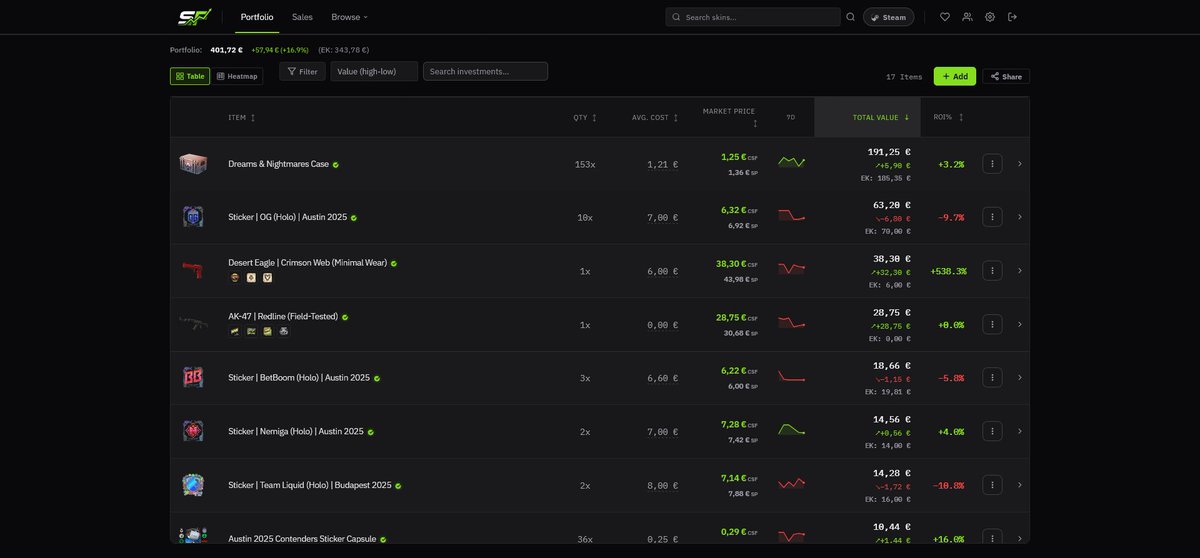1200x558 pixels.
Task: Sort by Market Price column
Action: tap(731, 117)
